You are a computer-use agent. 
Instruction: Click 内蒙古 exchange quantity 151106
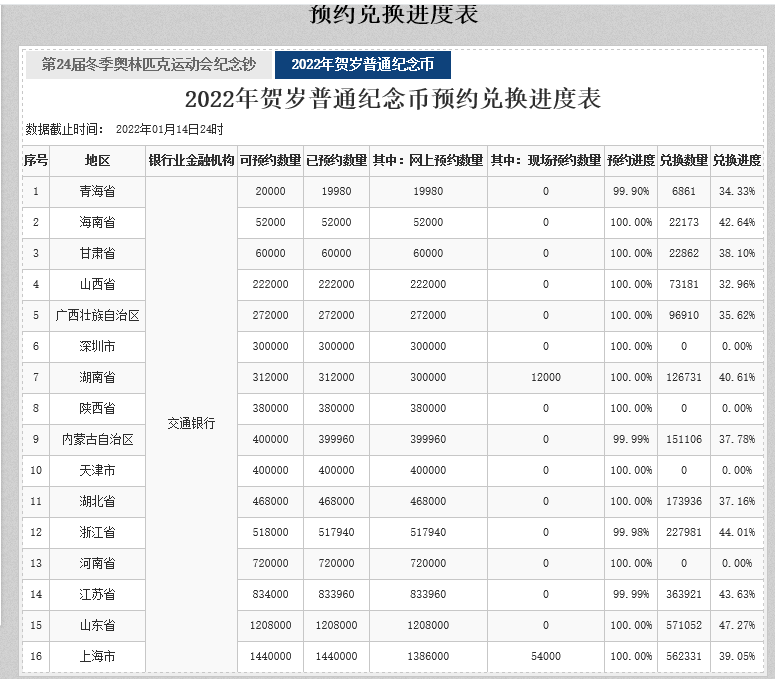[x=684, y=439]
